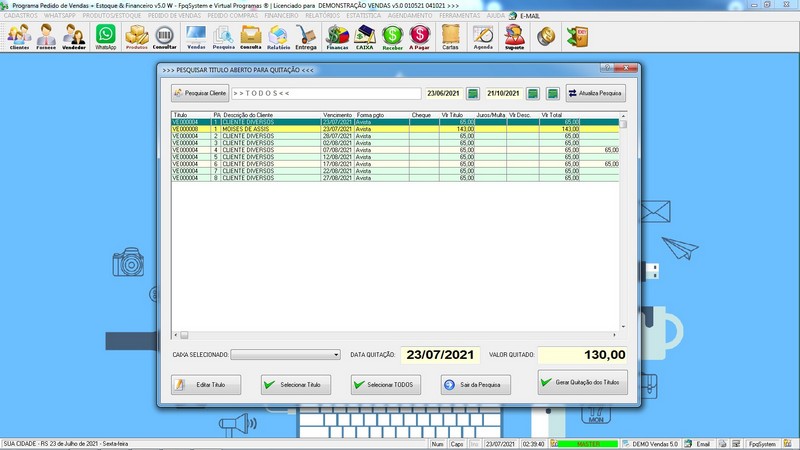Open the Vendas monitor icon
Viewport: 800px width, 450px height.
click(x=196, y=37)
